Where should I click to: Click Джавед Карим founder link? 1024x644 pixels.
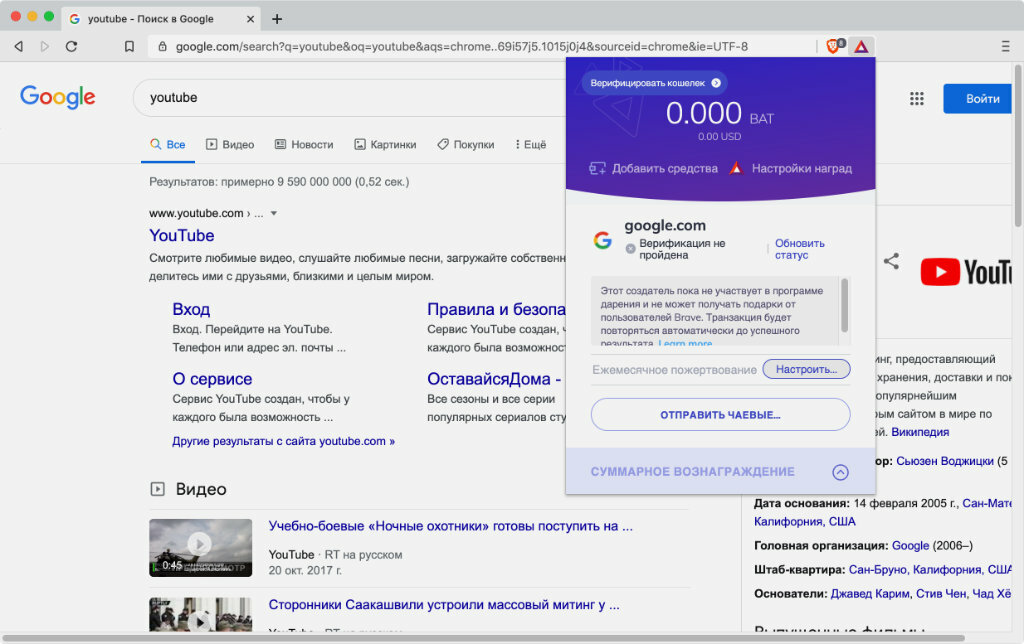(x=870, y=594)
